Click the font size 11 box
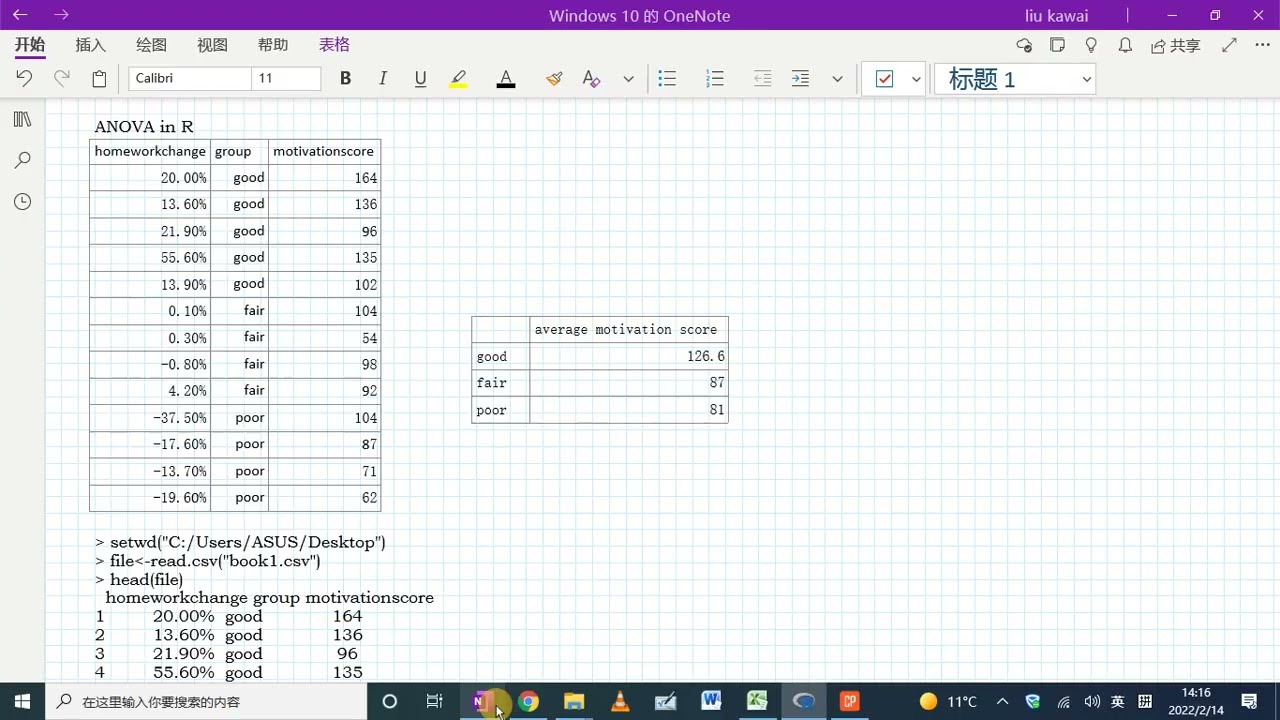This screenshot has width=1280, height=720. click(x=286, y=78)
